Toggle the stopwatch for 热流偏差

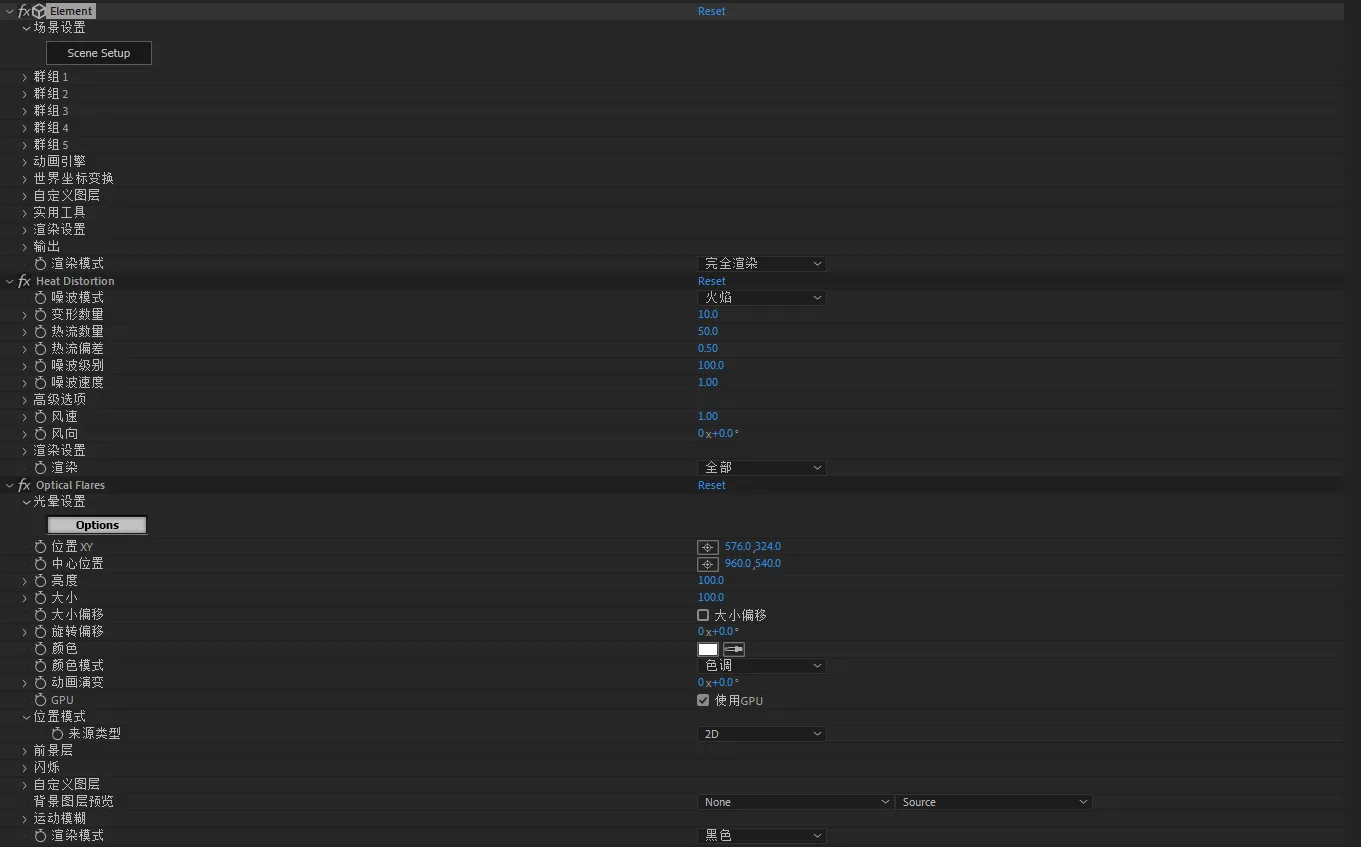tap(41, 349)
